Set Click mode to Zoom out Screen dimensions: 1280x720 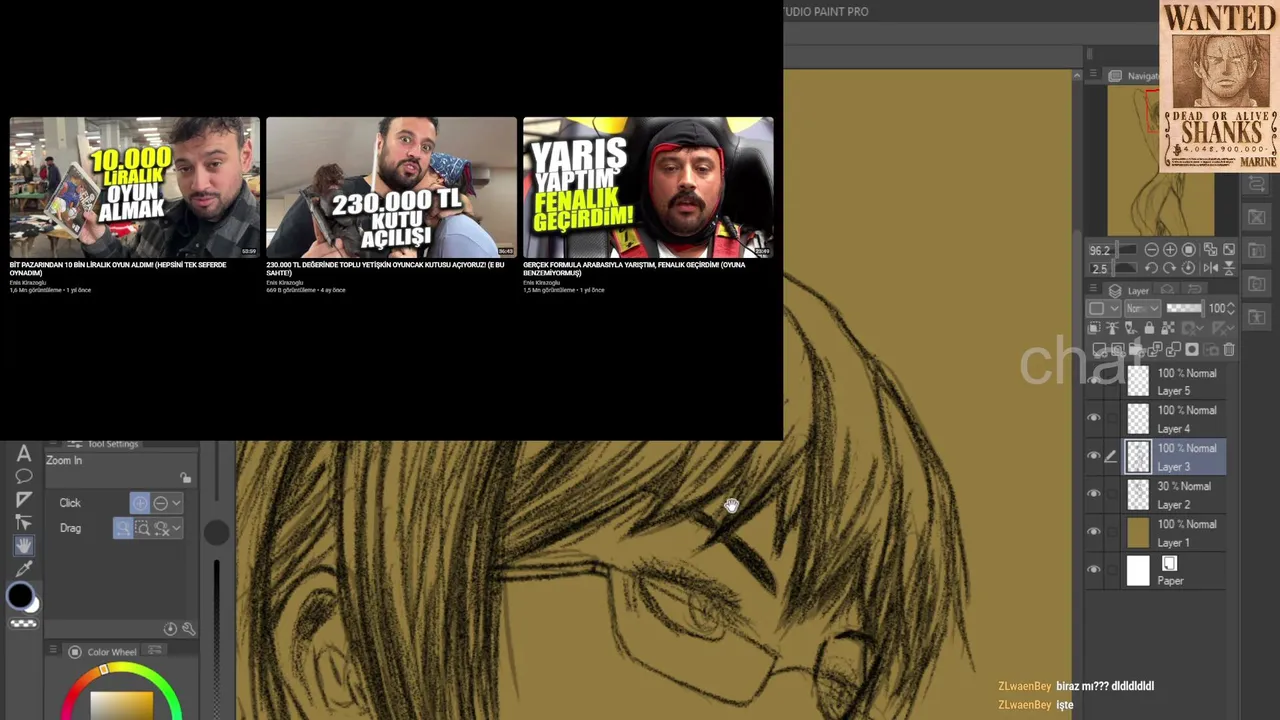click(x=160, y=503)
